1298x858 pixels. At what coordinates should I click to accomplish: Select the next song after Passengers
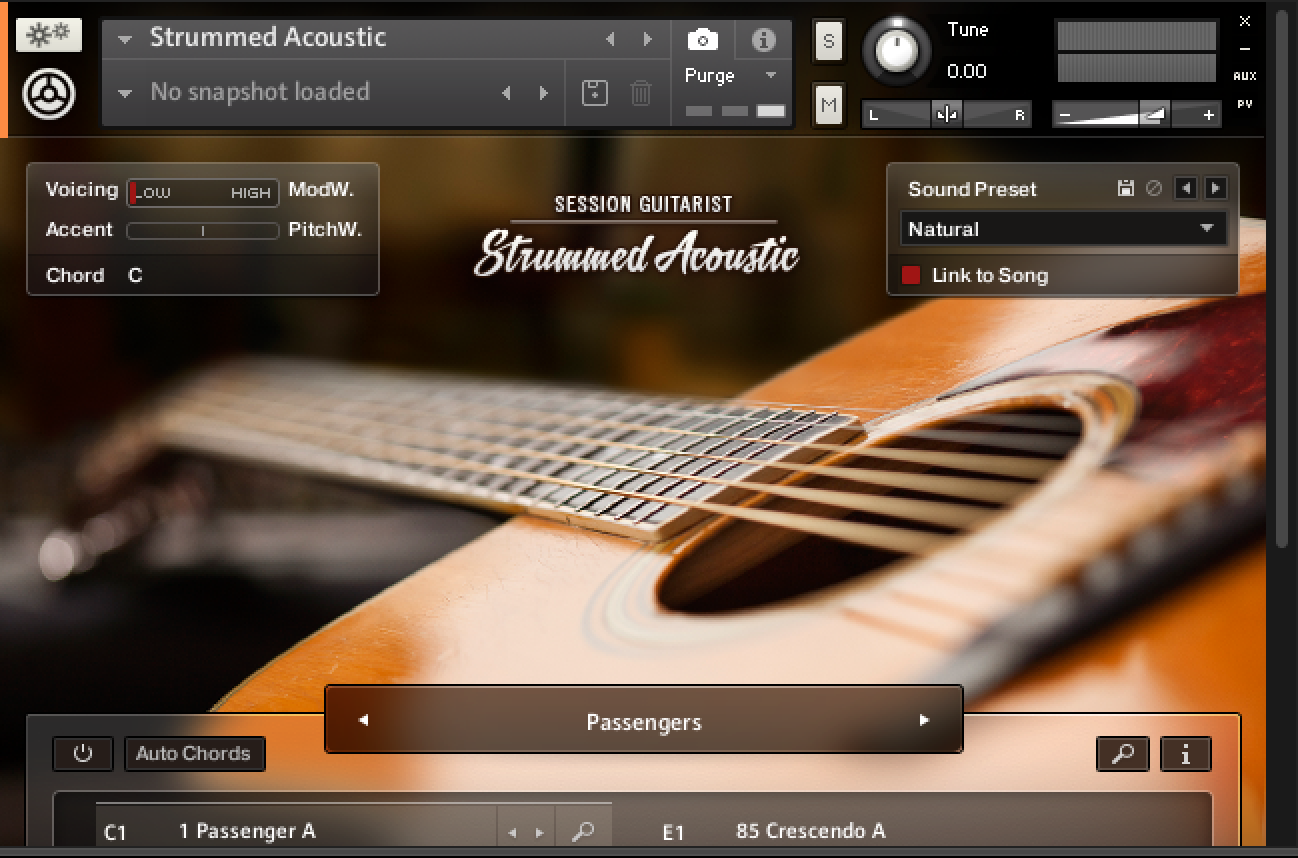[925, 721]
